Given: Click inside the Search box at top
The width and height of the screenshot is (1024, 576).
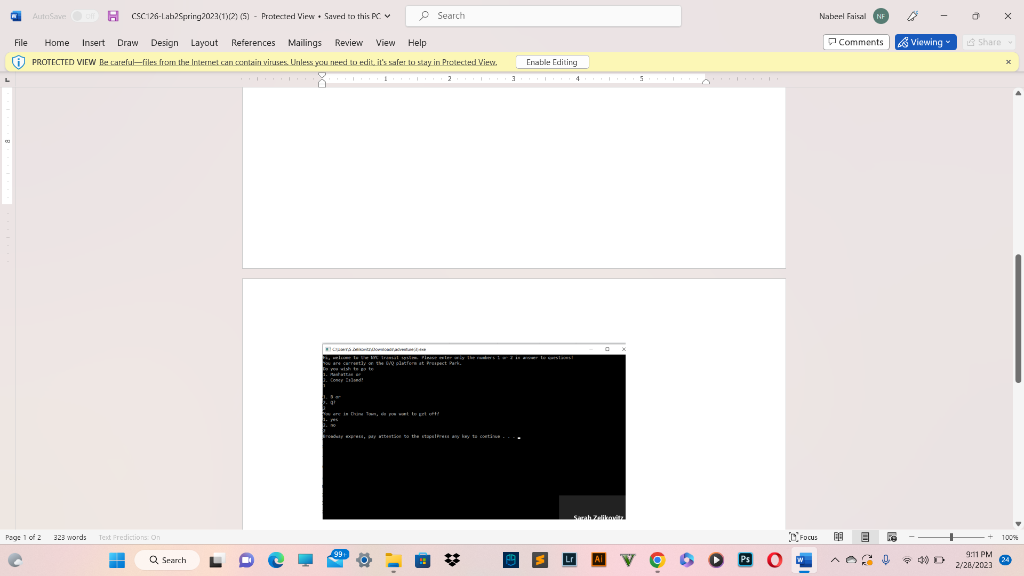Looking at the screenshot, I should click(543, 15).
